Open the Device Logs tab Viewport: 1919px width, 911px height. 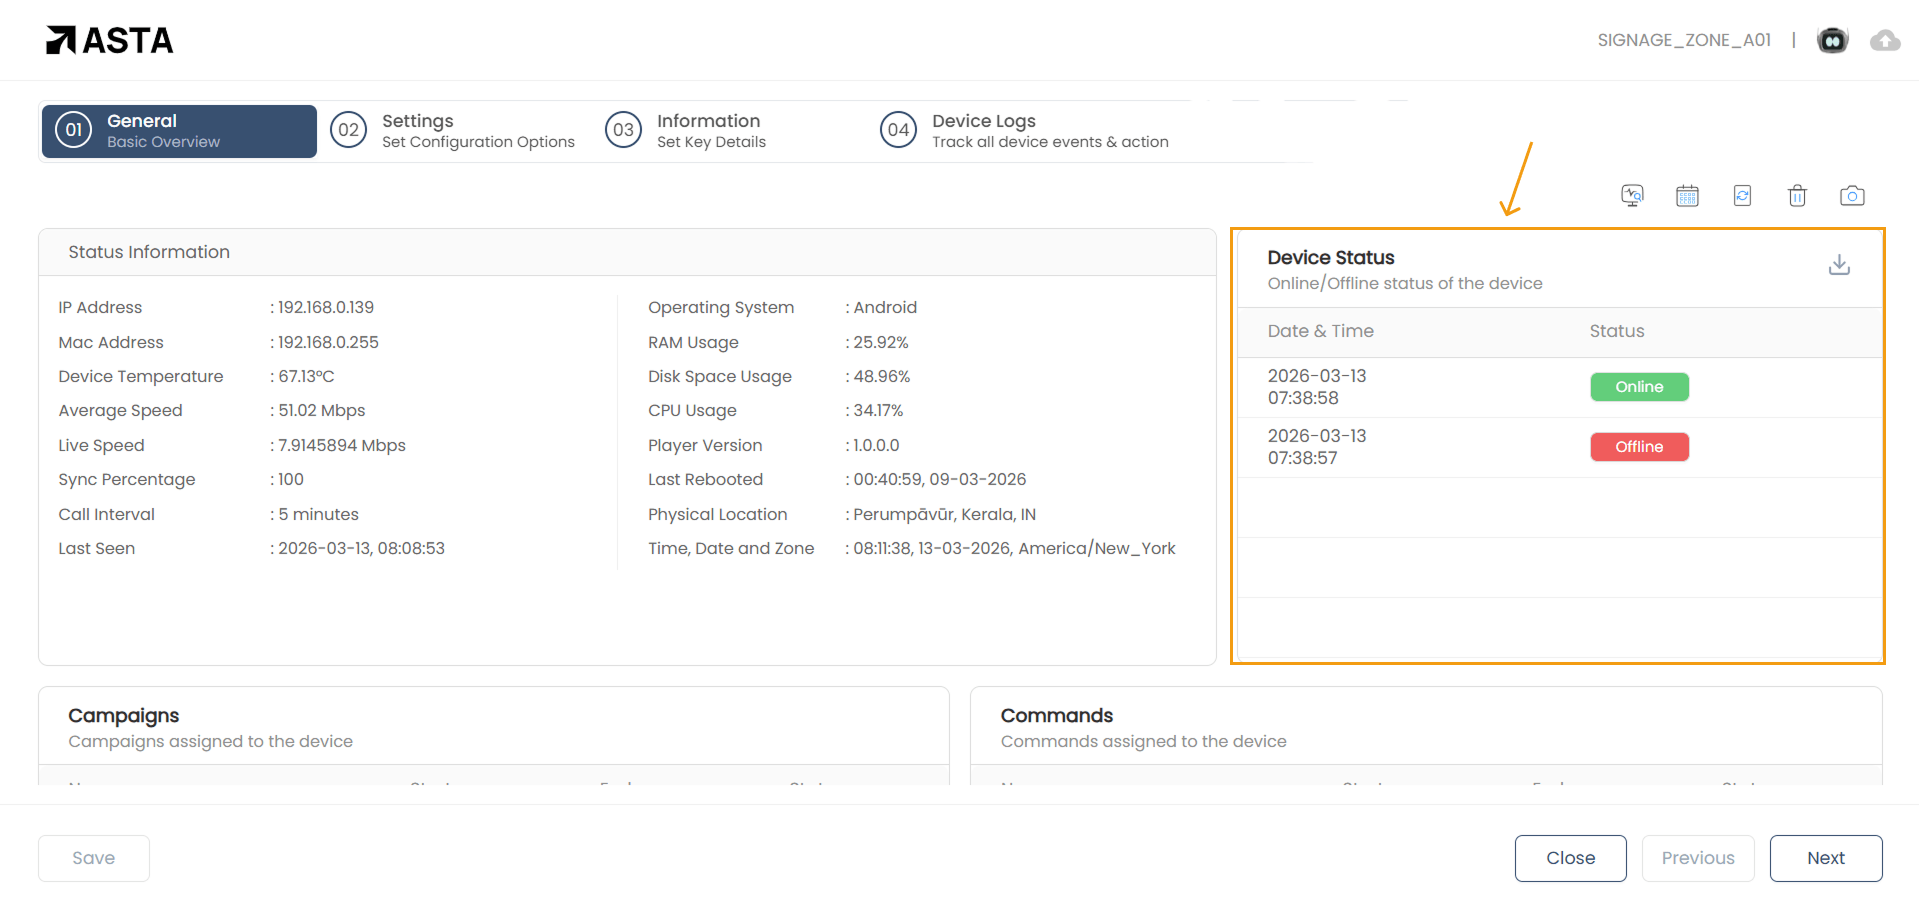(1025, 131)
